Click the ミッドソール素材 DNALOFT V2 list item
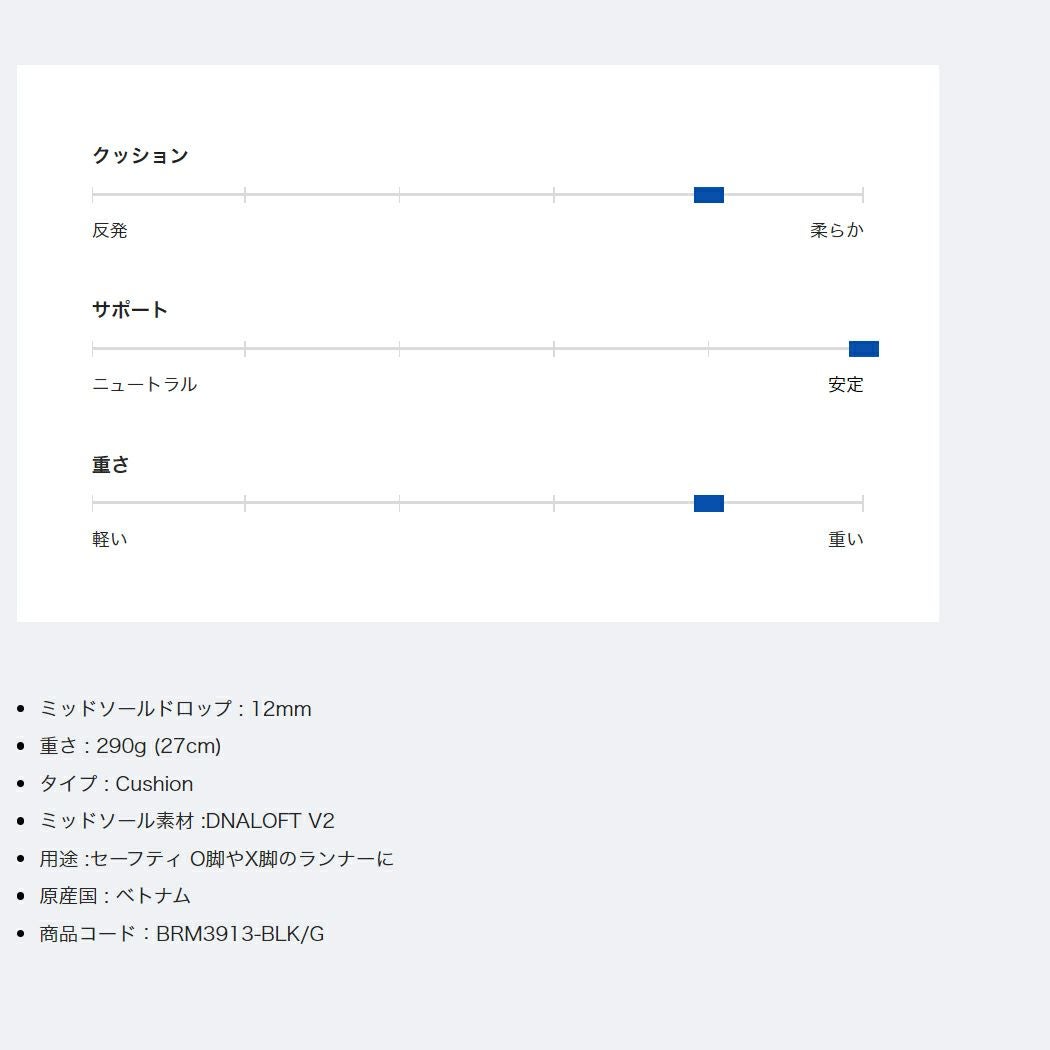 click(187, 821)
